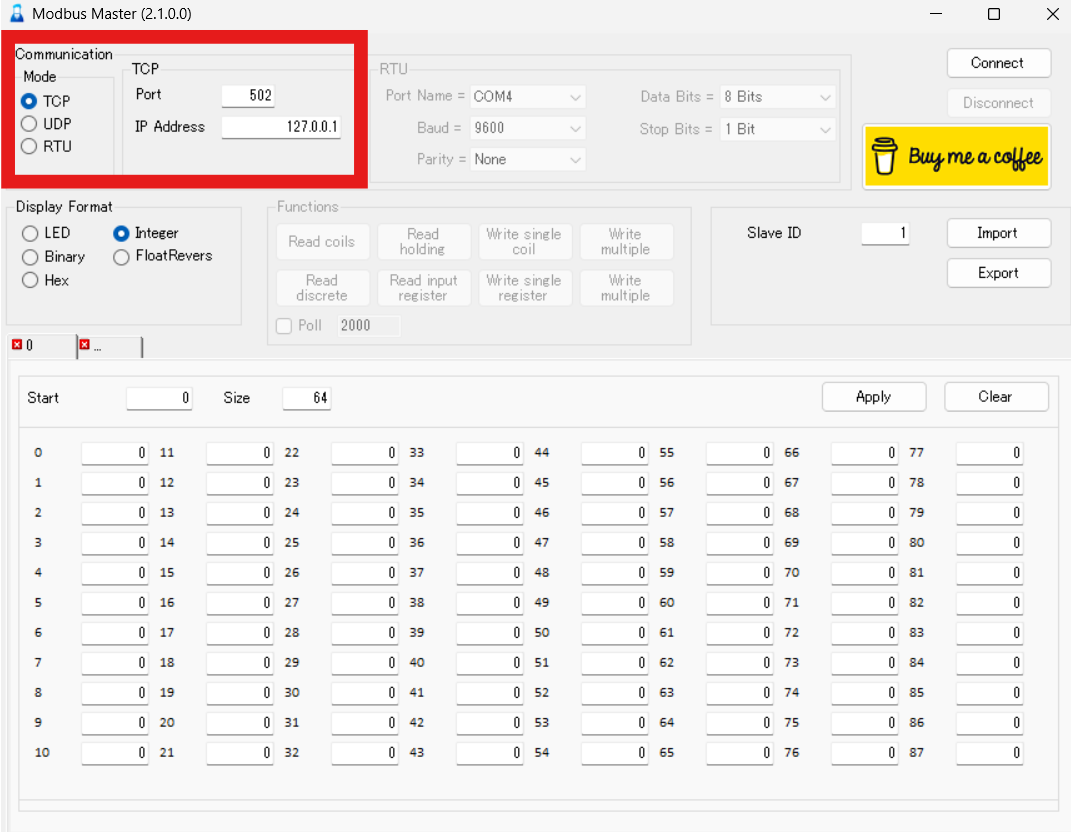Click the Buy me a coffee banner

(956, 157)
